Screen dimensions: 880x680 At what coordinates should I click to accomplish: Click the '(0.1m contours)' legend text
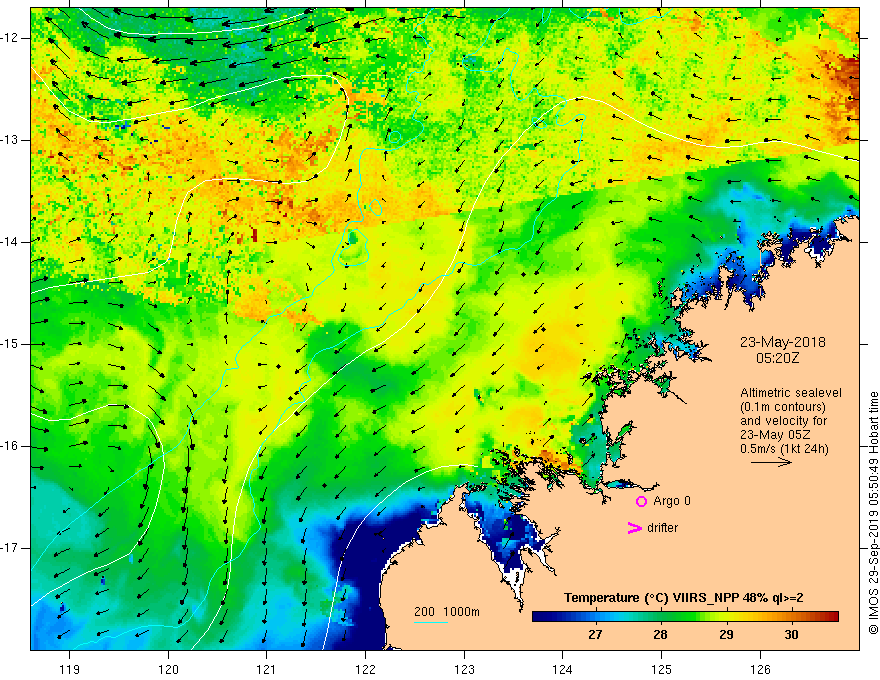(x=783, y=407)
